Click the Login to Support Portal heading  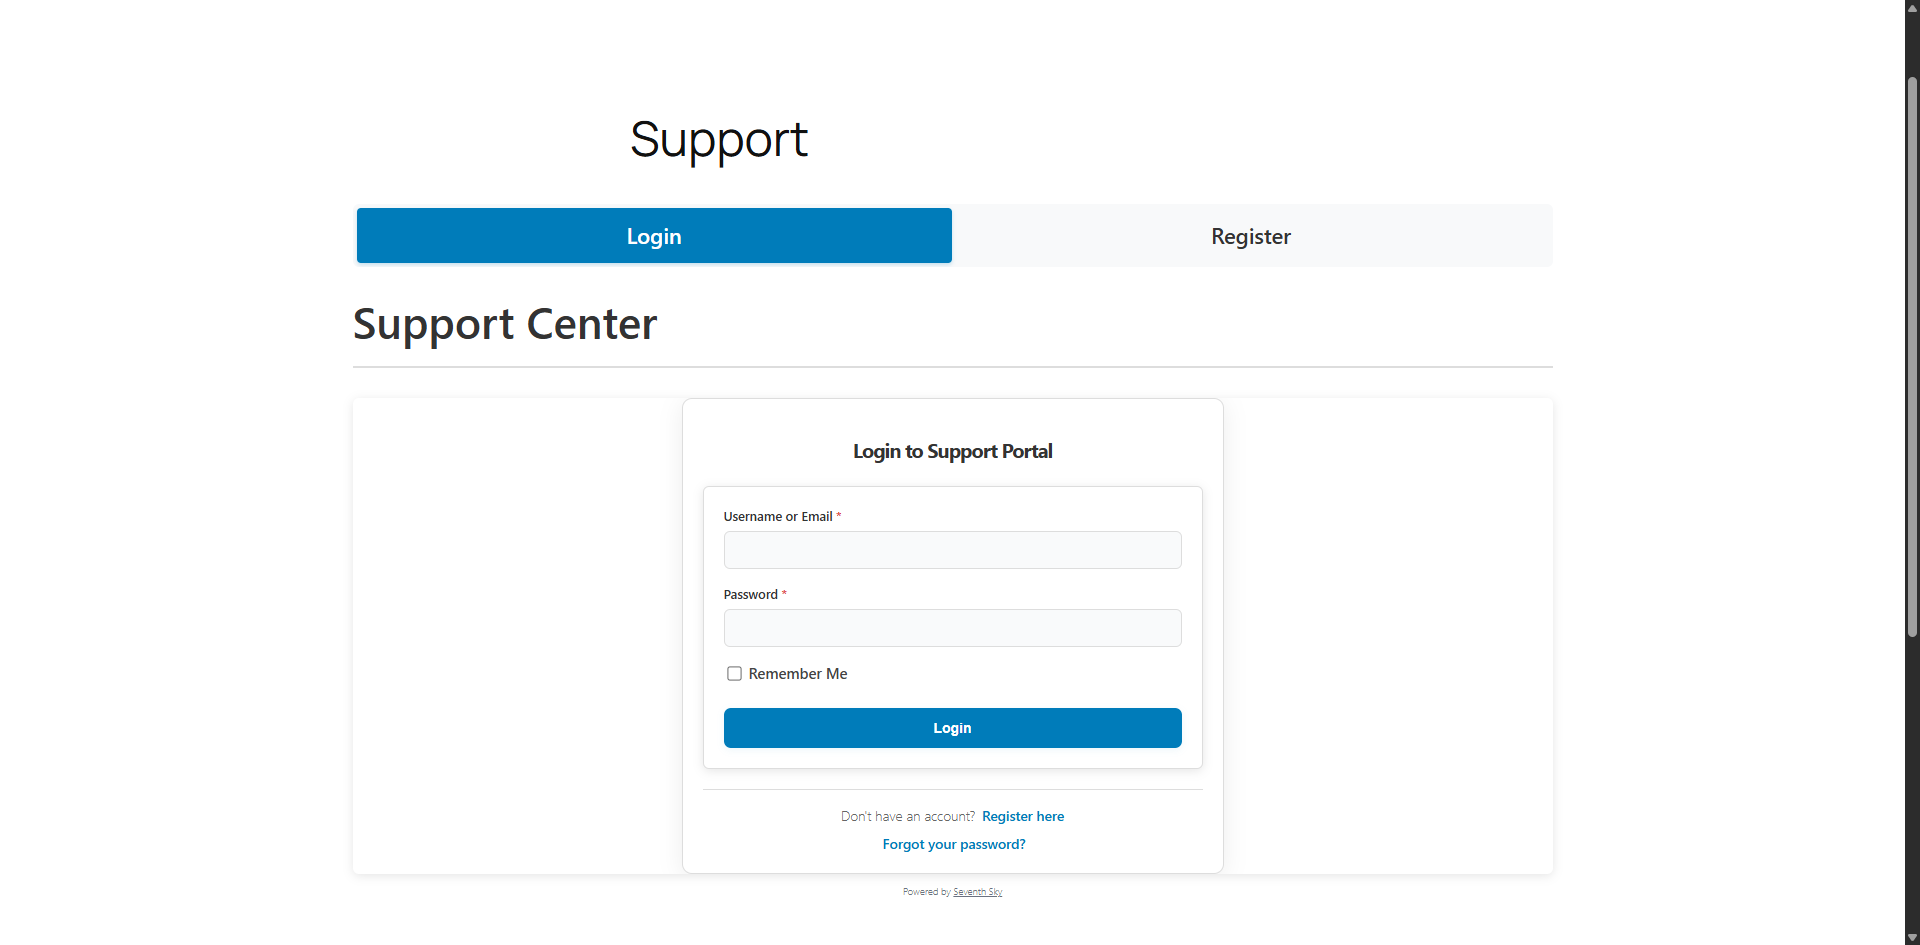coord(952,452)
